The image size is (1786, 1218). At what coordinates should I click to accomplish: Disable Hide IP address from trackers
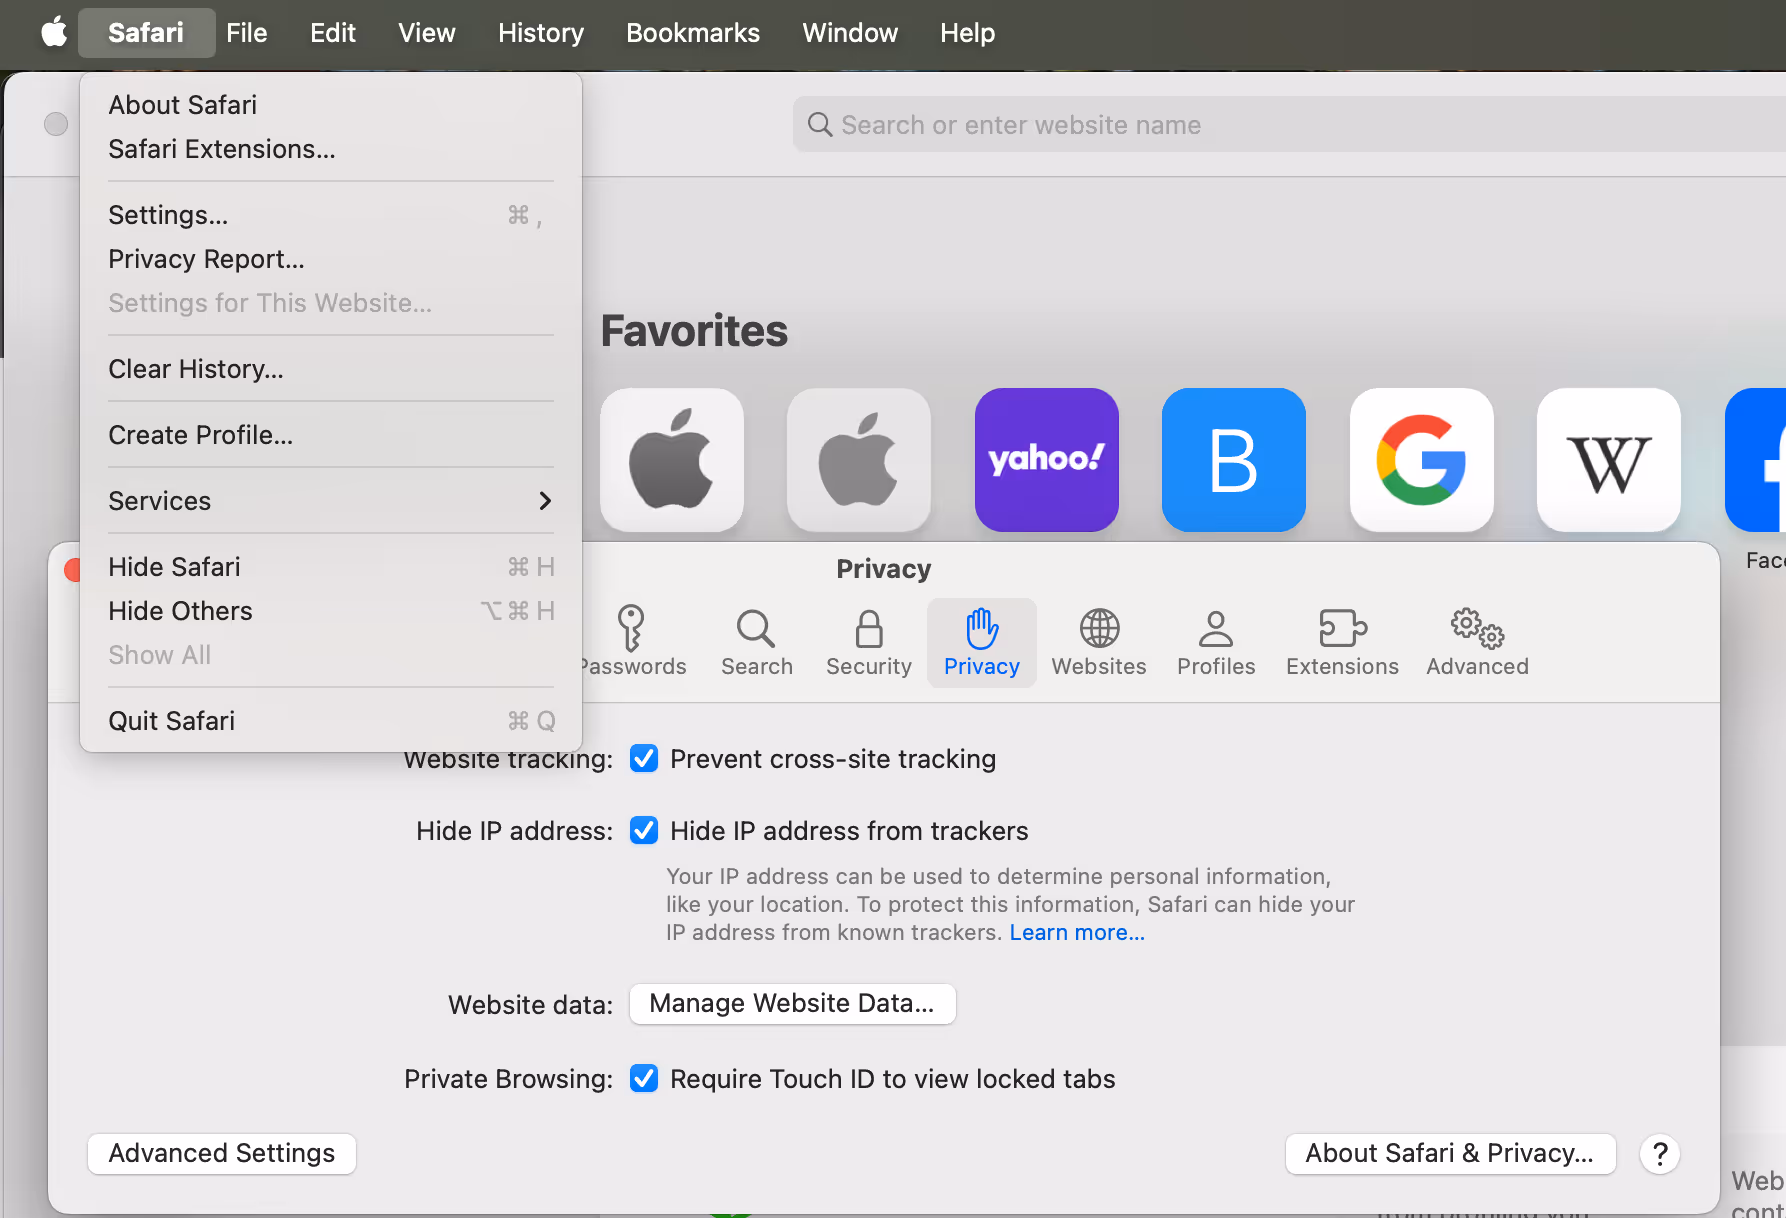tap(643, 830)
